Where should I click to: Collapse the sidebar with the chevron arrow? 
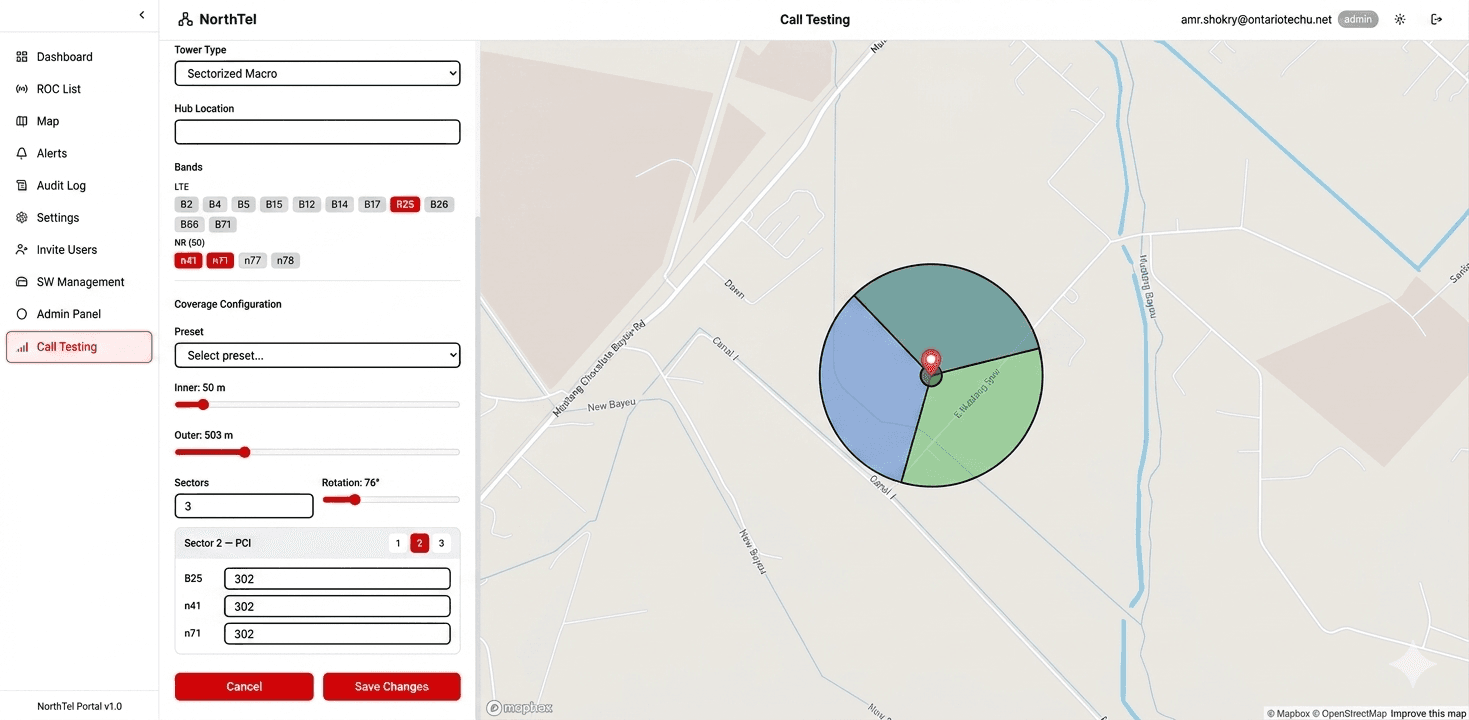pos(142,14)
